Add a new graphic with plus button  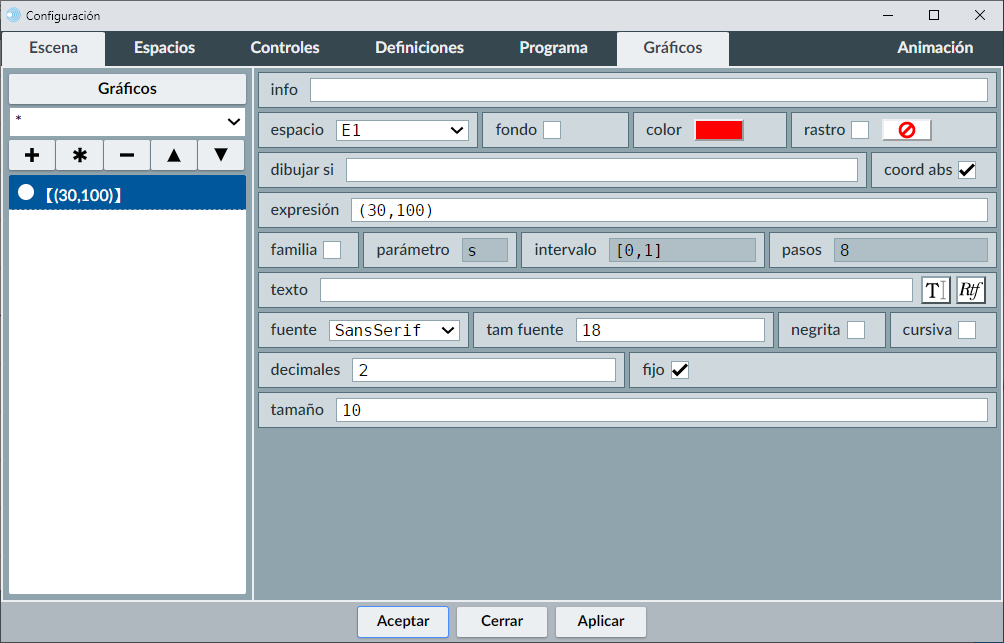coord(32,155)
